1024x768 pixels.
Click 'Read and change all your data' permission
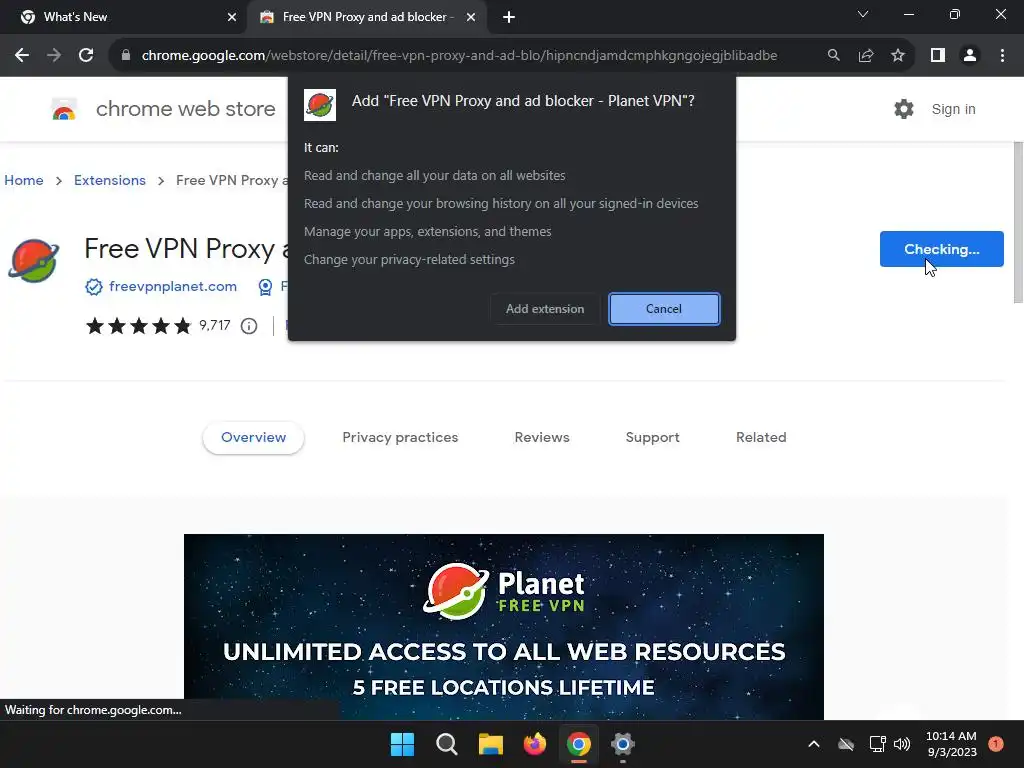(x=434, y=176)
